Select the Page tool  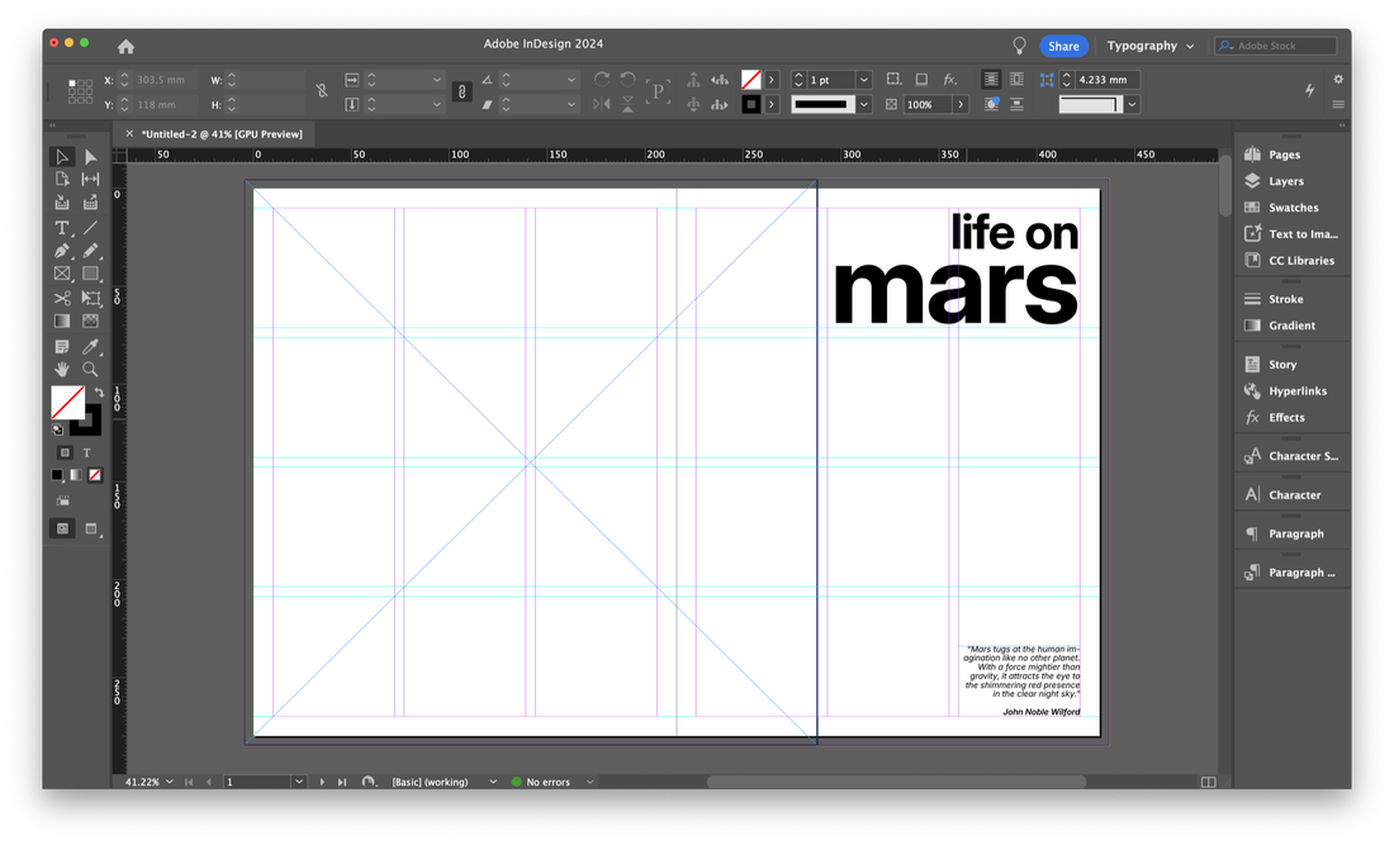coord(62,179)
